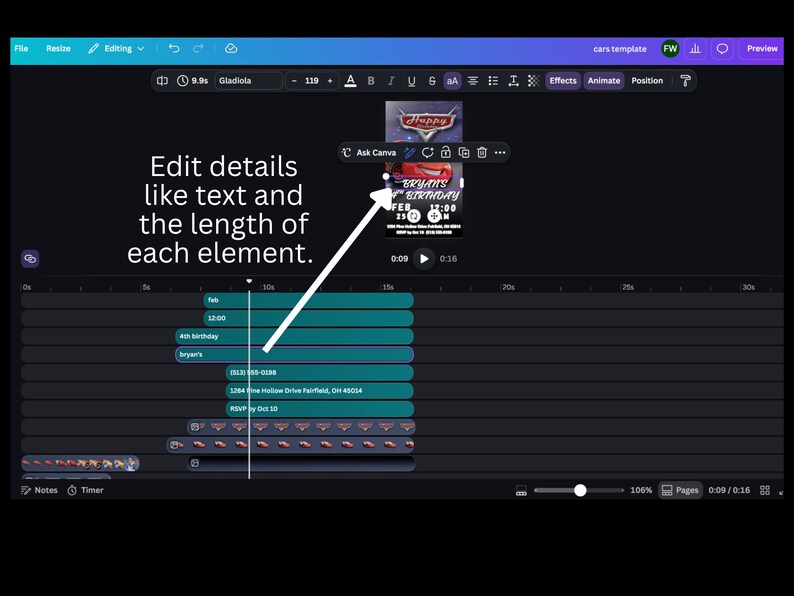The image size is (794, 596).
Task: Open more options via the three-dot menu
Action: tap(500, 152)
